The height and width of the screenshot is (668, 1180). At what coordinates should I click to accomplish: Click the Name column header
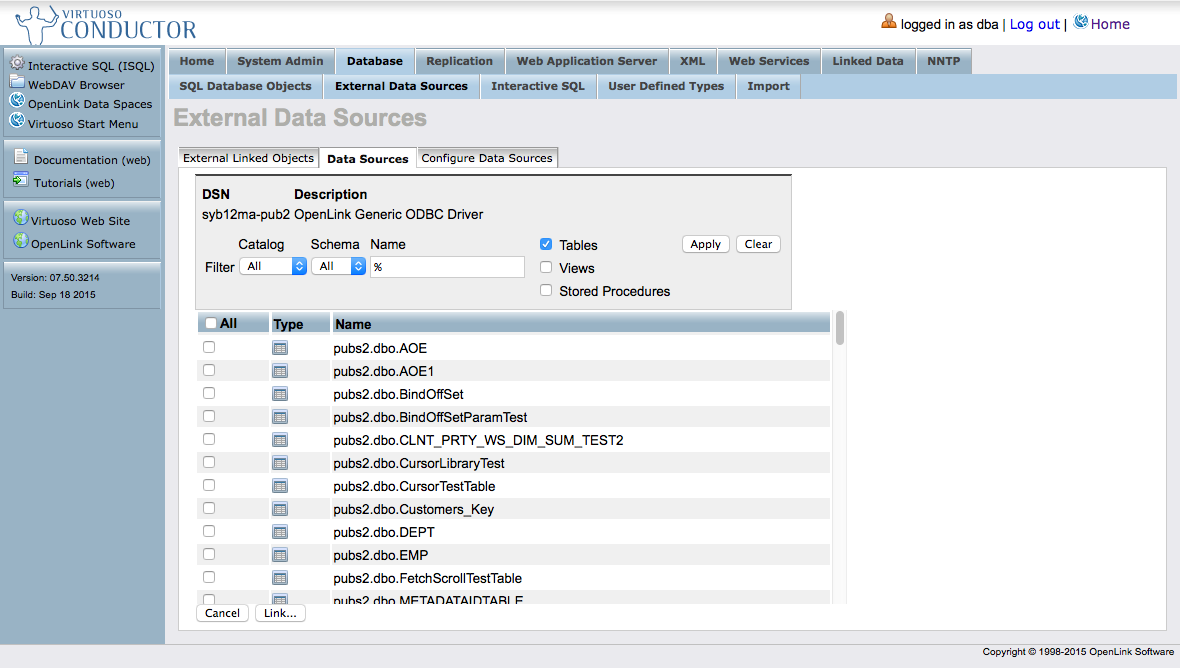[581, 324]
